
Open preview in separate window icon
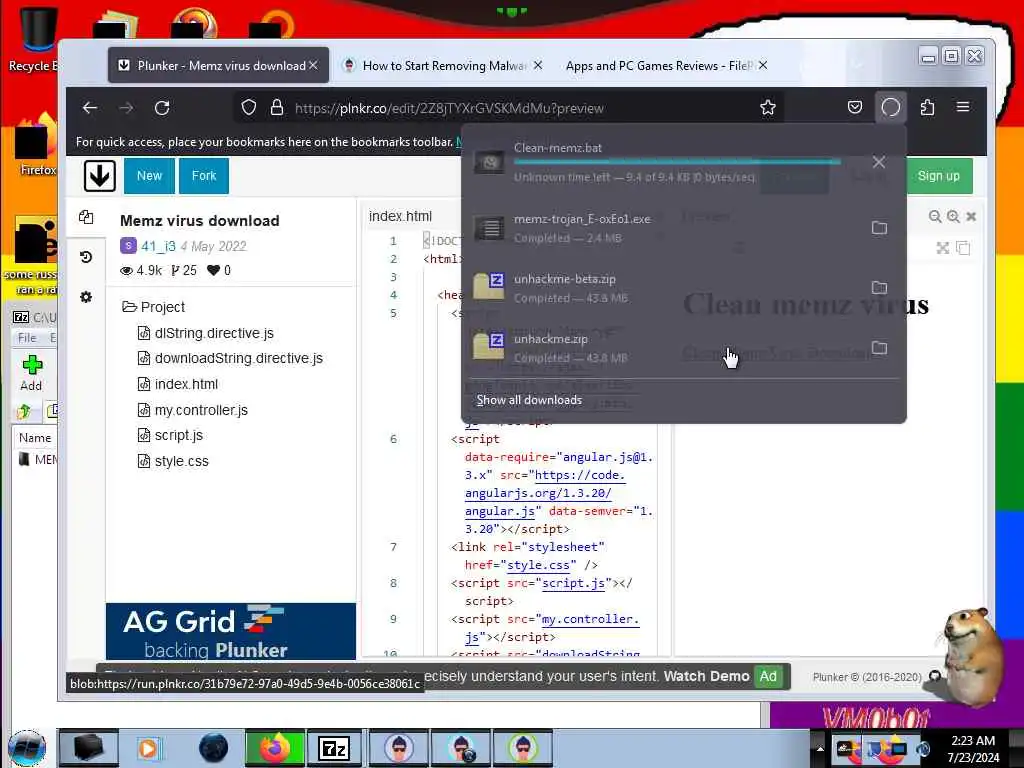(963, 248)
